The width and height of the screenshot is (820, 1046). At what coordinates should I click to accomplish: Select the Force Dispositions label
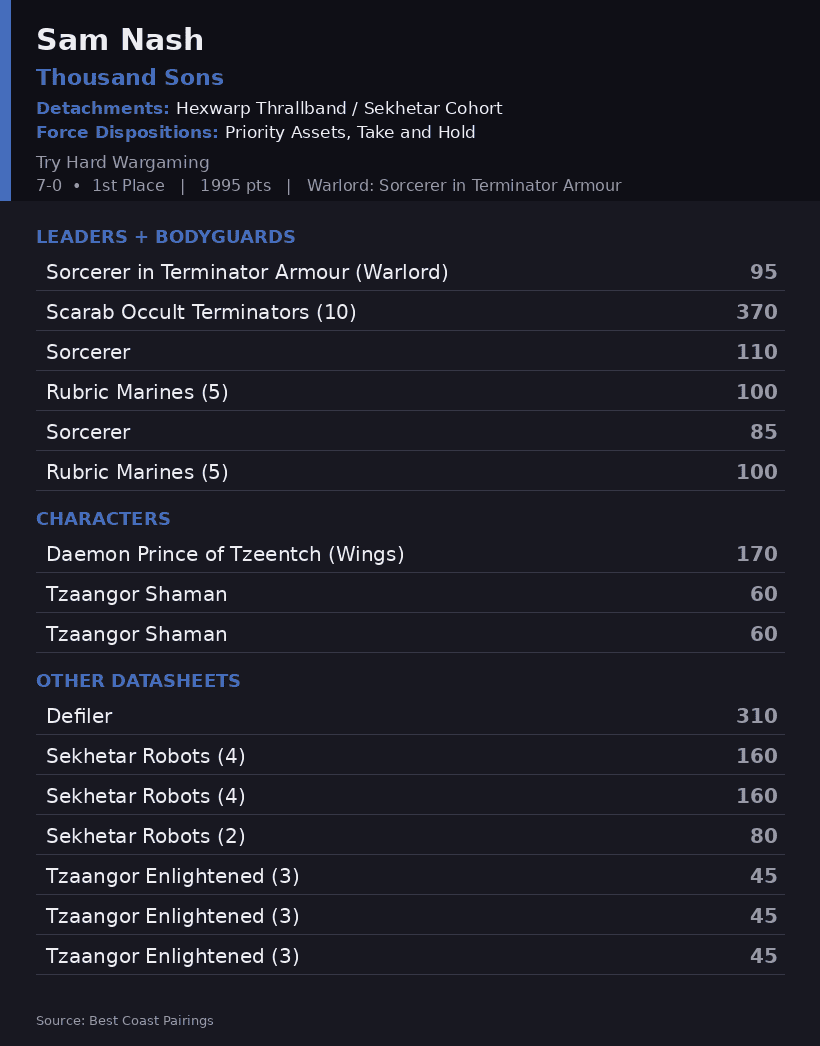pyautogui.click(x=127, y=132)
